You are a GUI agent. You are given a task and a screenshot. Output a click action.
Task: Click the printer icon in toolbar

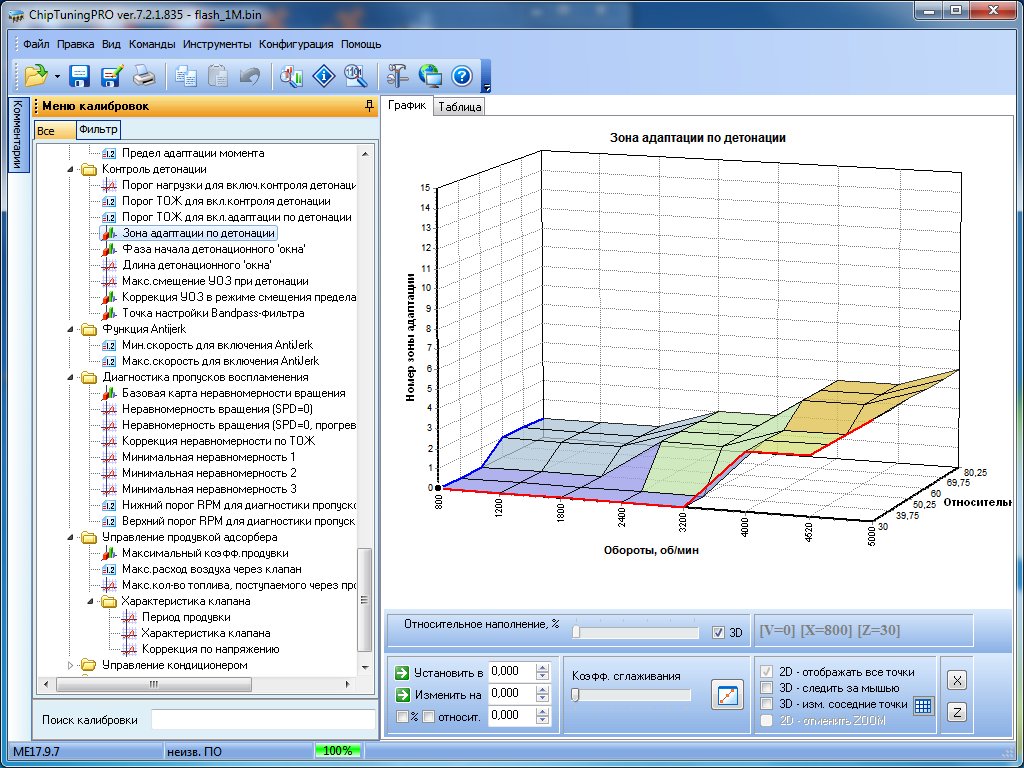pos(144,75)
